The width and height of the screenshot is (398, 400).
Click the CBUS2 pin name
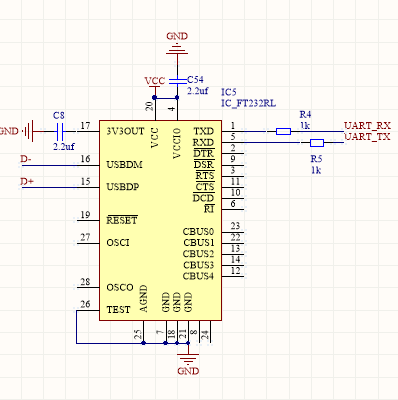point(198,254)
